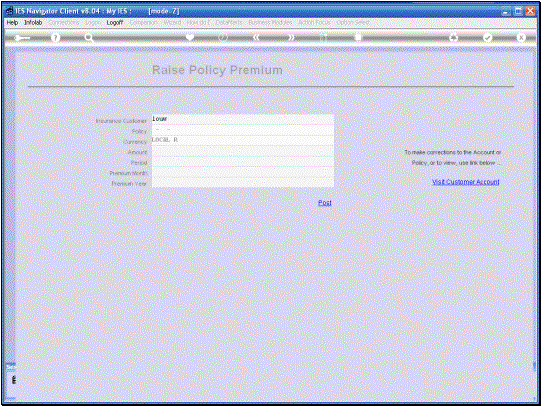Click the heart icon in the toolbar
Image resolution: width=541 pixels, height=406 pixels.
coord(190,37)
